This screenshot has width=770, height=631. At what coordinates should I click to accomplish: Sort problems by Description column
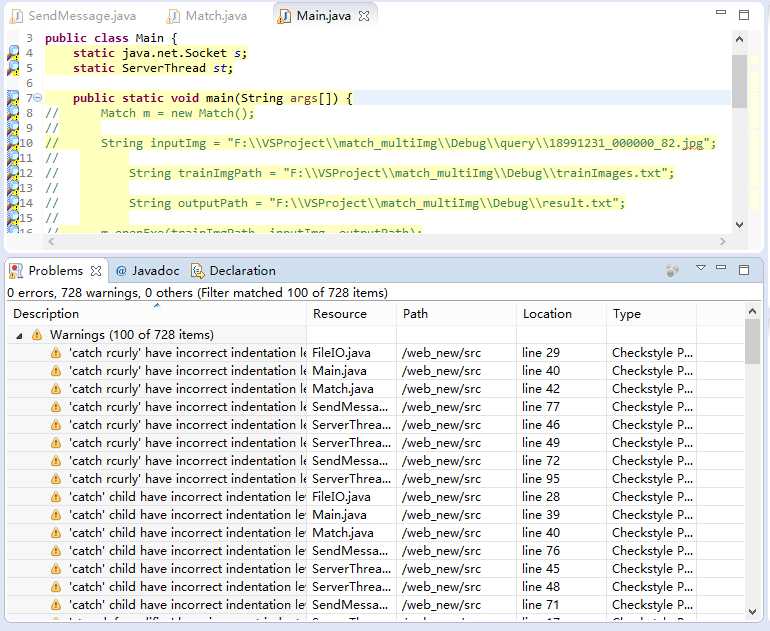click(x=157, y=314)
